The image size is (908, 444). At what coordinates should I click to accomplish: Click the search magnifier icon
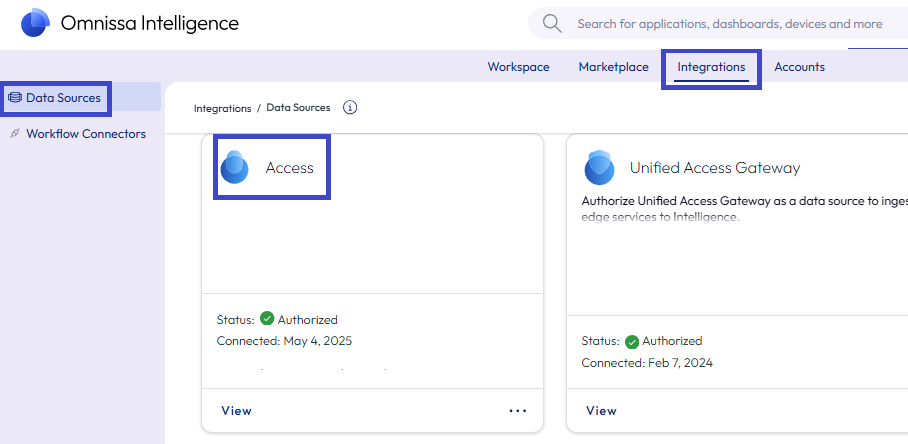click(552, 24)
